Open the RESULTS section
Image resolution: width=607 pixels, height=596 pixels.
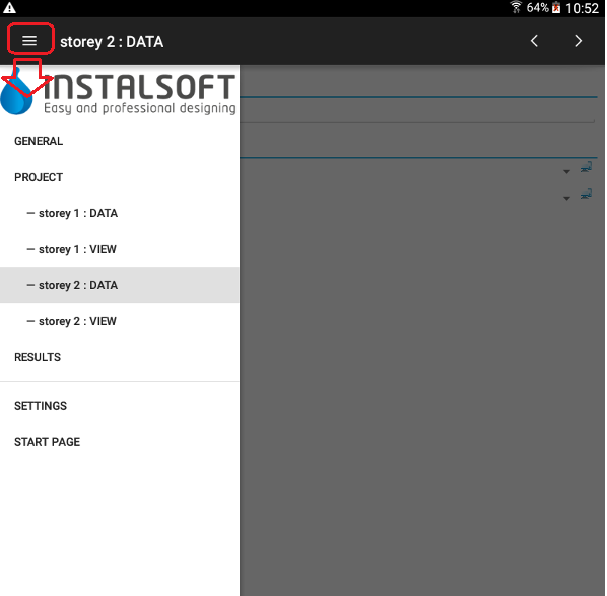pyautogui.click(x=38, y=358)
